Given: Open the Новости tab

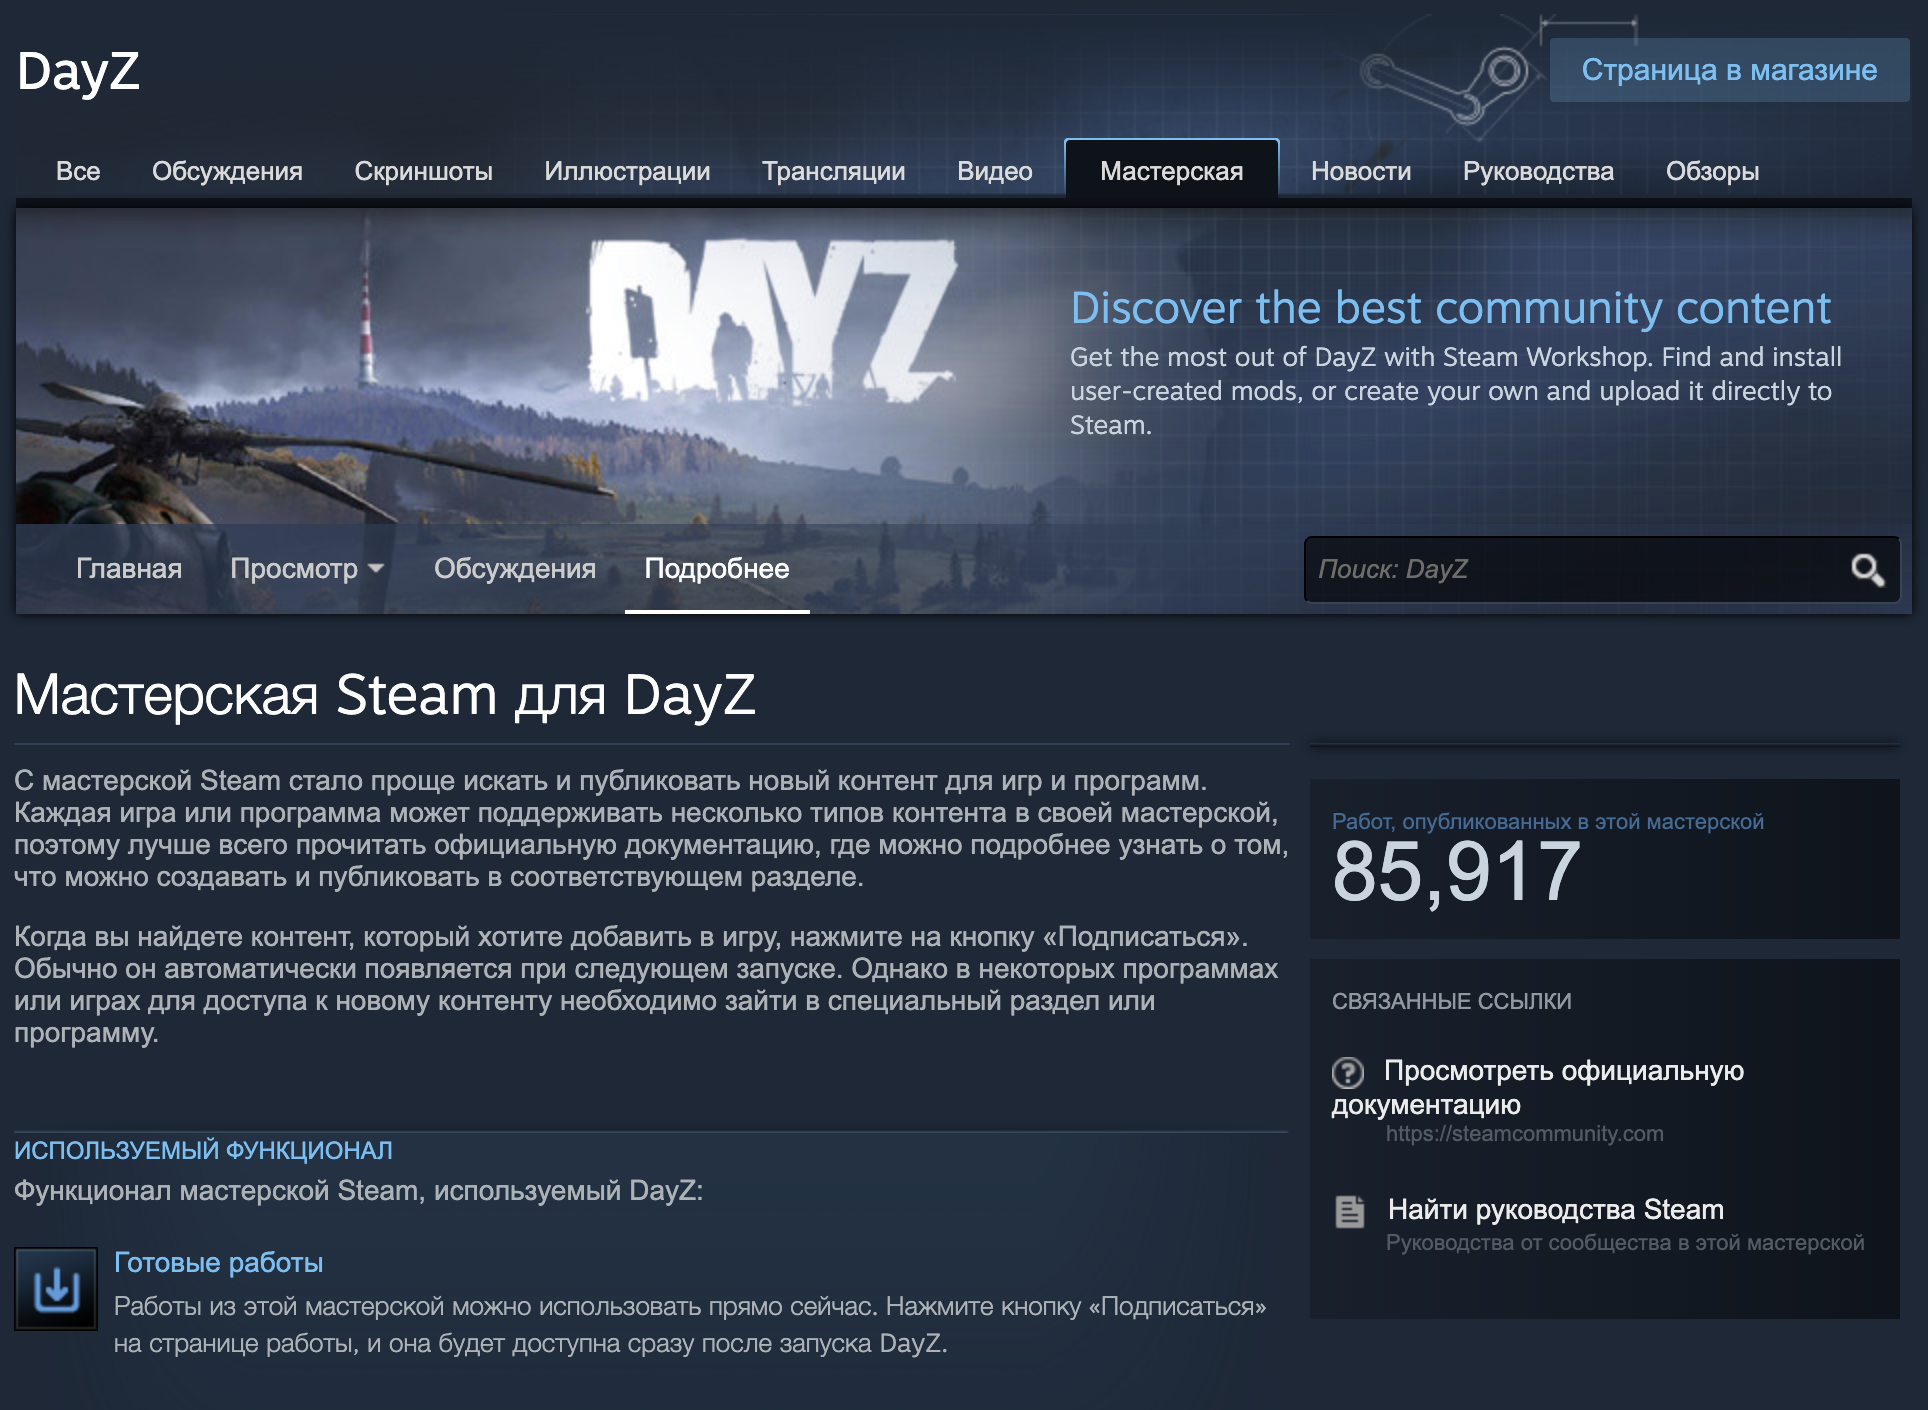Looking at the screenshot, I should coord(1361,171).
